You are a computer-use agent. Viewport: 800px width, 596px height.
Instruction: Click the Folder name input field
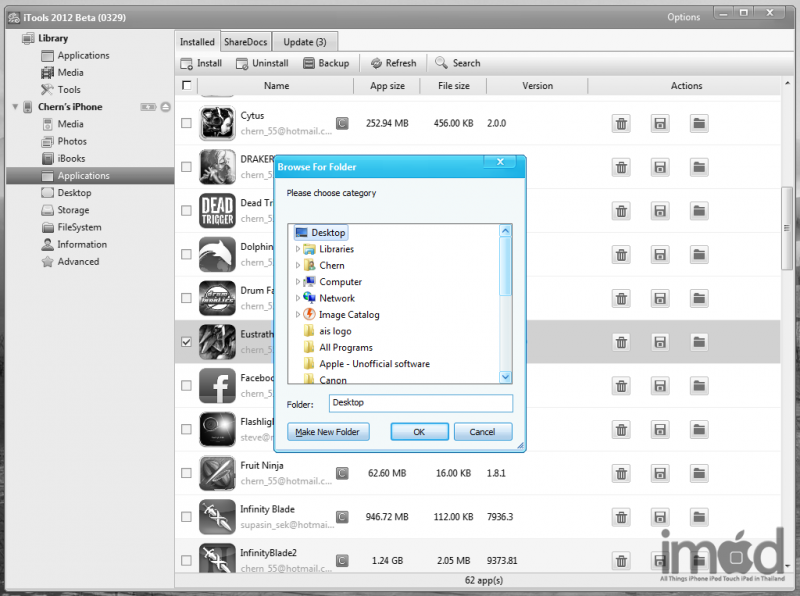(x=420, y=403)
